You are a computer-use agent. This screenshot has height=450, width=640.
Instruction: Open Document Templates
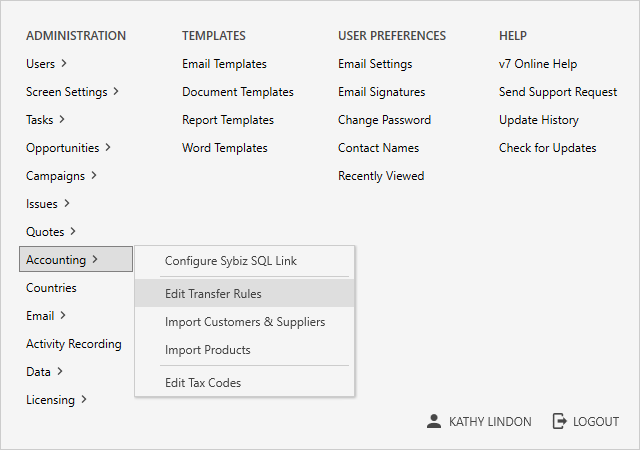coord(237,92)
